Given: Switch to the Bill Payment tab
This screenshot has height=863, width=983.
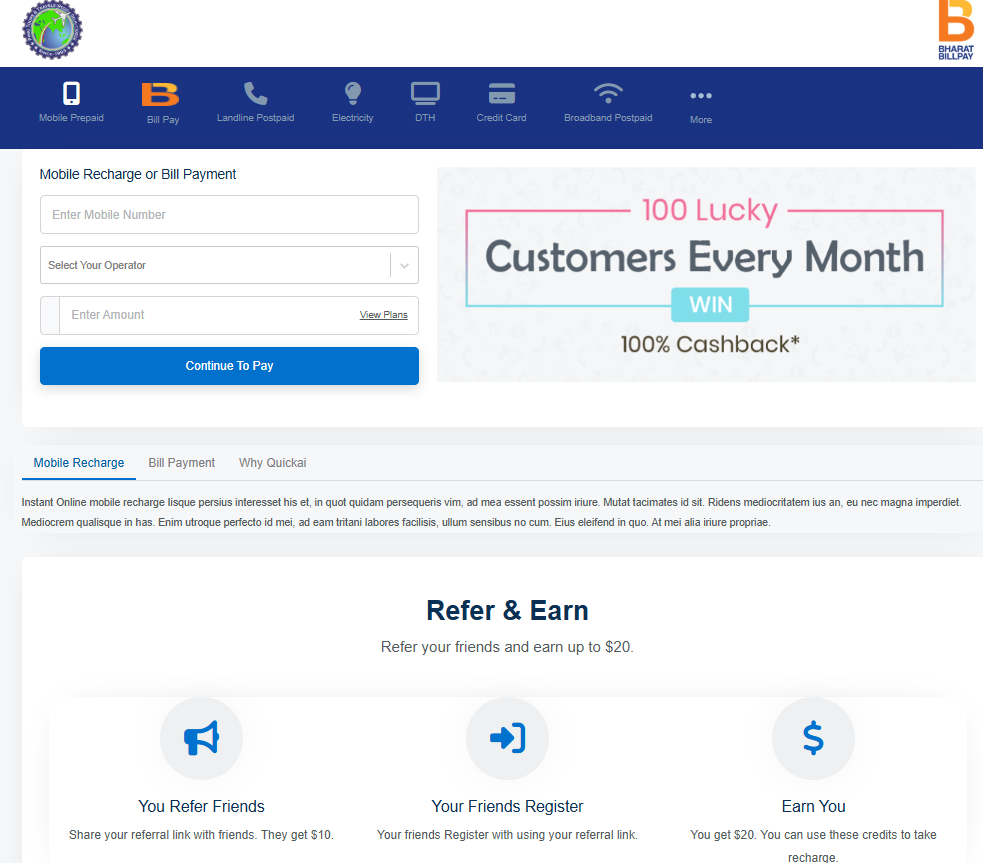Looking at the screenshot, I should (182, 463).
